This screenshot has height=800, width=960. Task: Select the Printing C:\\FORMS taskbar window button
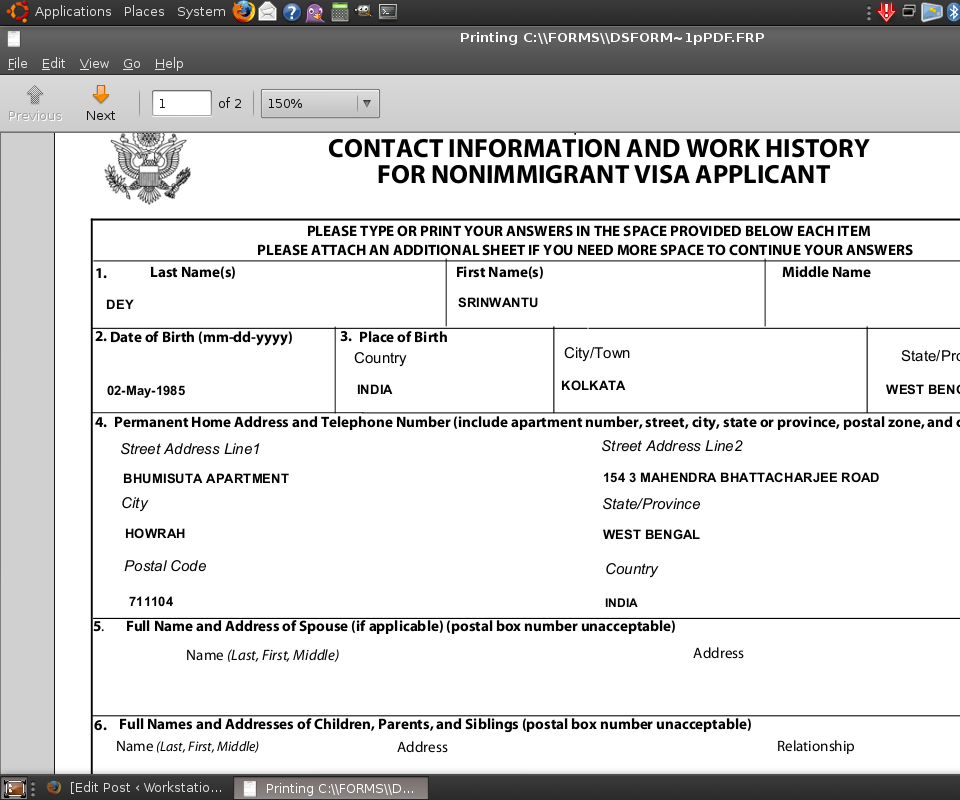tap(331, 788)
